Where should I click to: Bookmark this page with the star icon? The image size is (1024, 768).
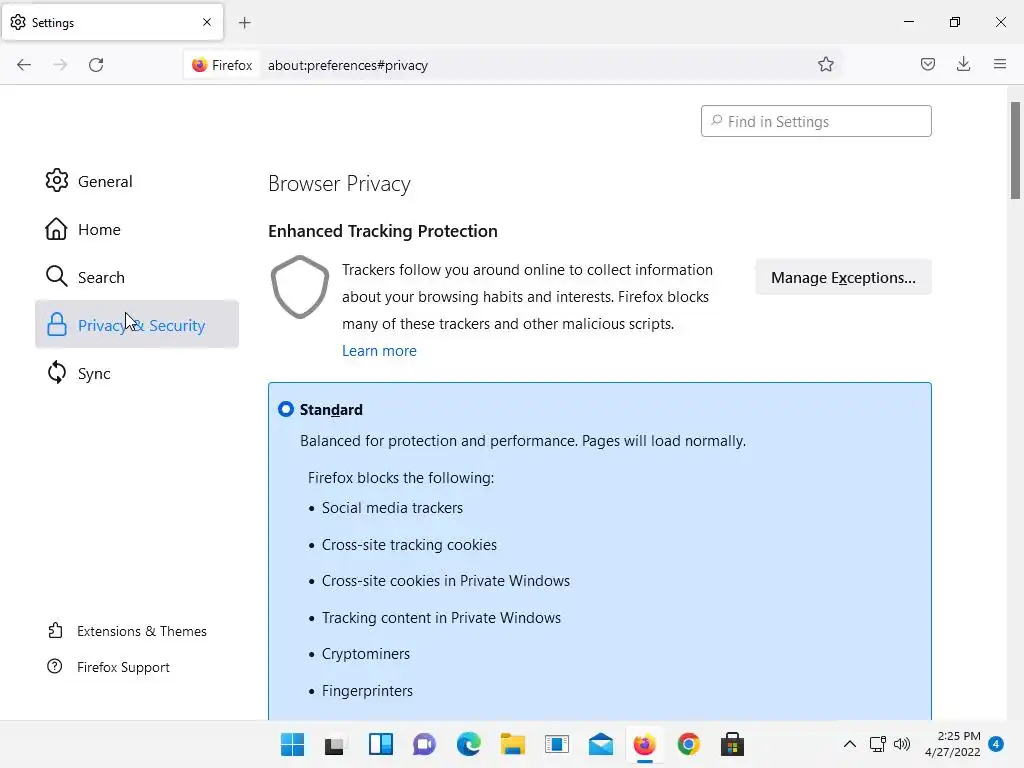[x=825, y=64]
